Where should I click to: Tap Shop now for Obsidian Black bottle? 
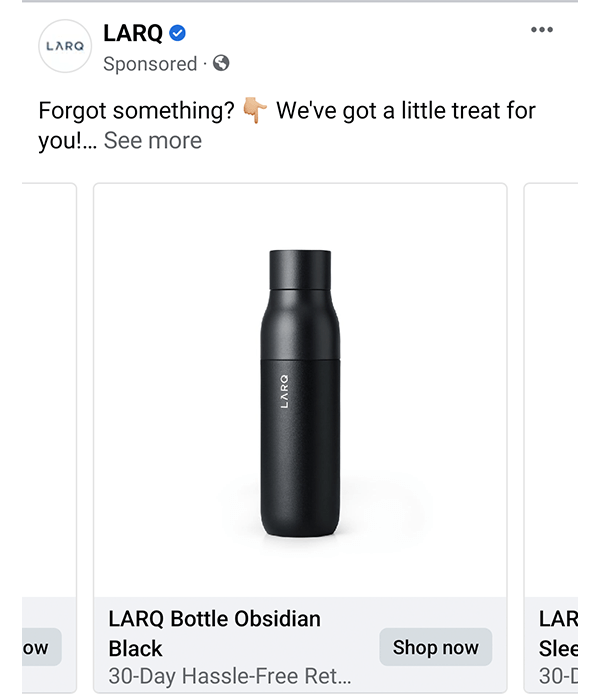coord(435,647)
